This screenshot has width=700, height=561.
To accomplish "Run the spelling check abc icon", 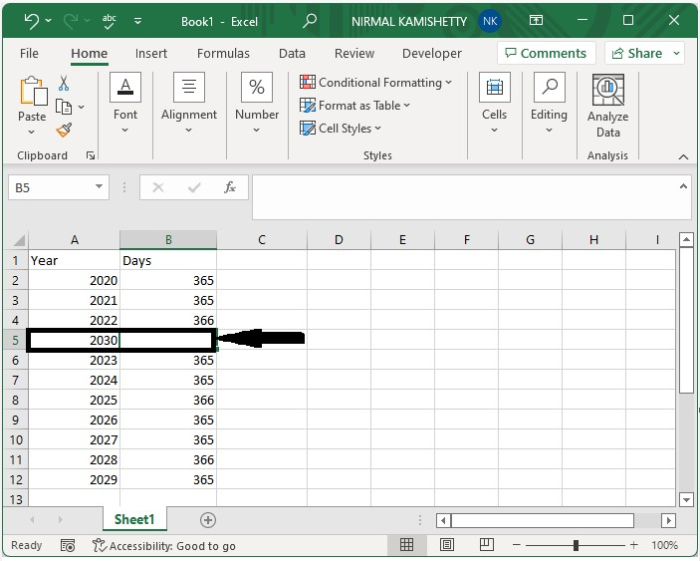I will point(109,21).
